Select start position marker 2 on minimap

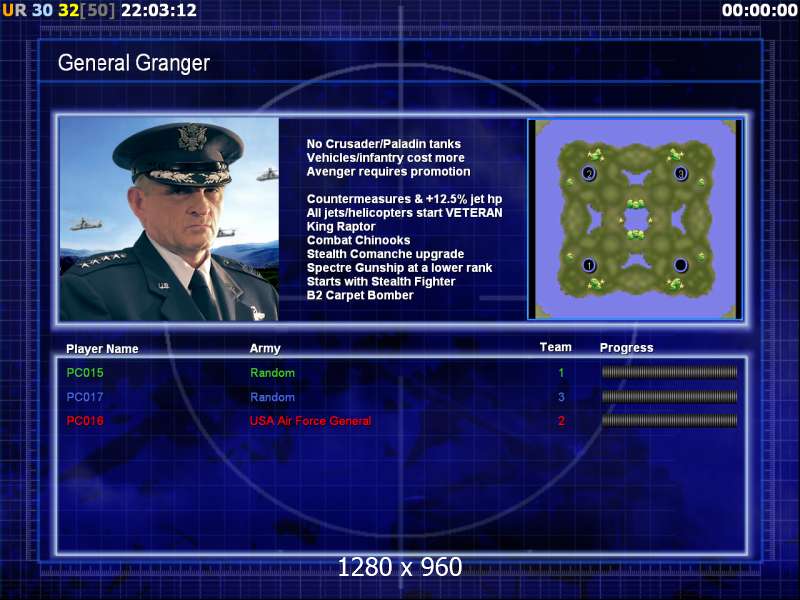[589, 173]
